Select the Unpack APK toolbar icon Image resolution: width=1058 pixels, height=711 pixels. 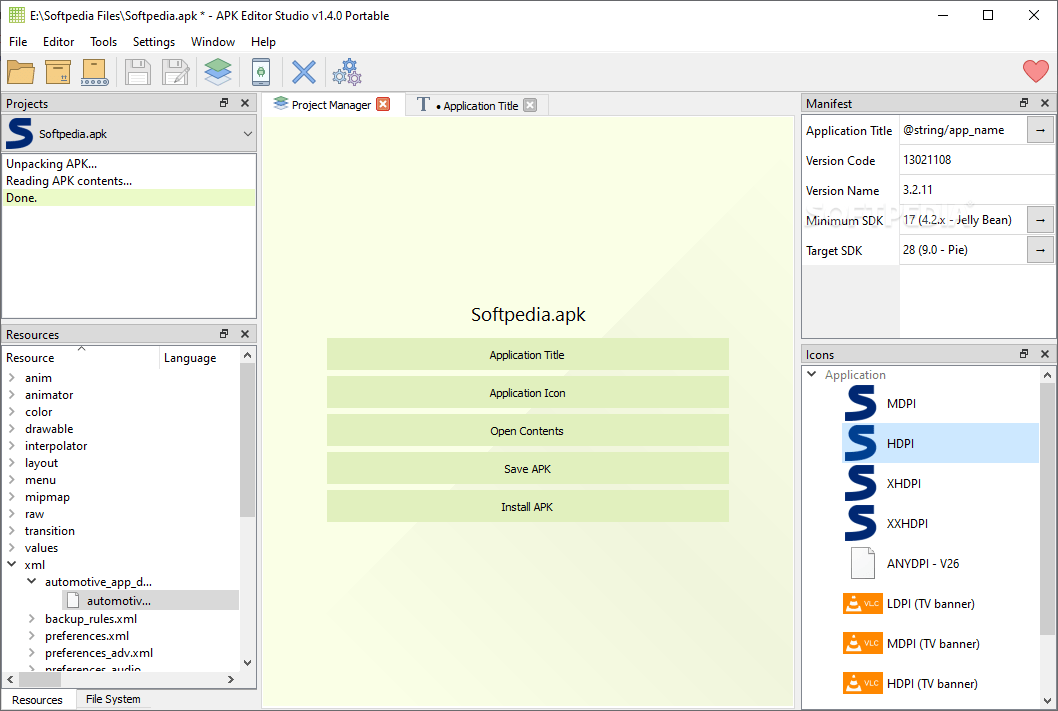pos(57,72)
